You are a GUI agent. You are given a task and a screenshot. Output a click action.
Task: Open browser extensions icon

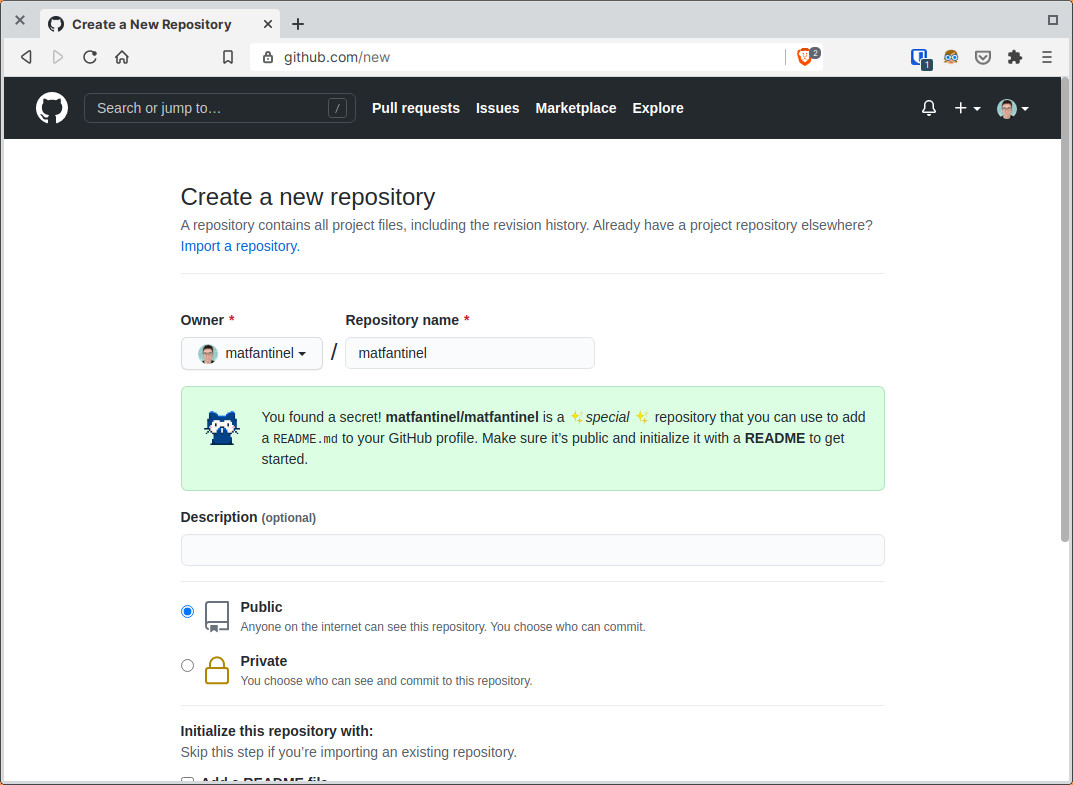(1014, 57)
